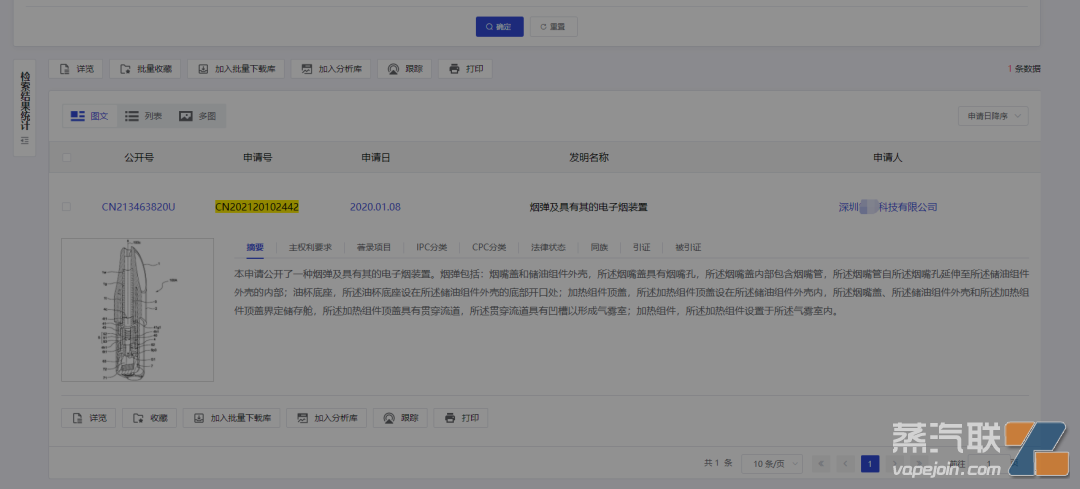
Task: Open the 10条/页 page size dropdown
Action: point(771,464)
